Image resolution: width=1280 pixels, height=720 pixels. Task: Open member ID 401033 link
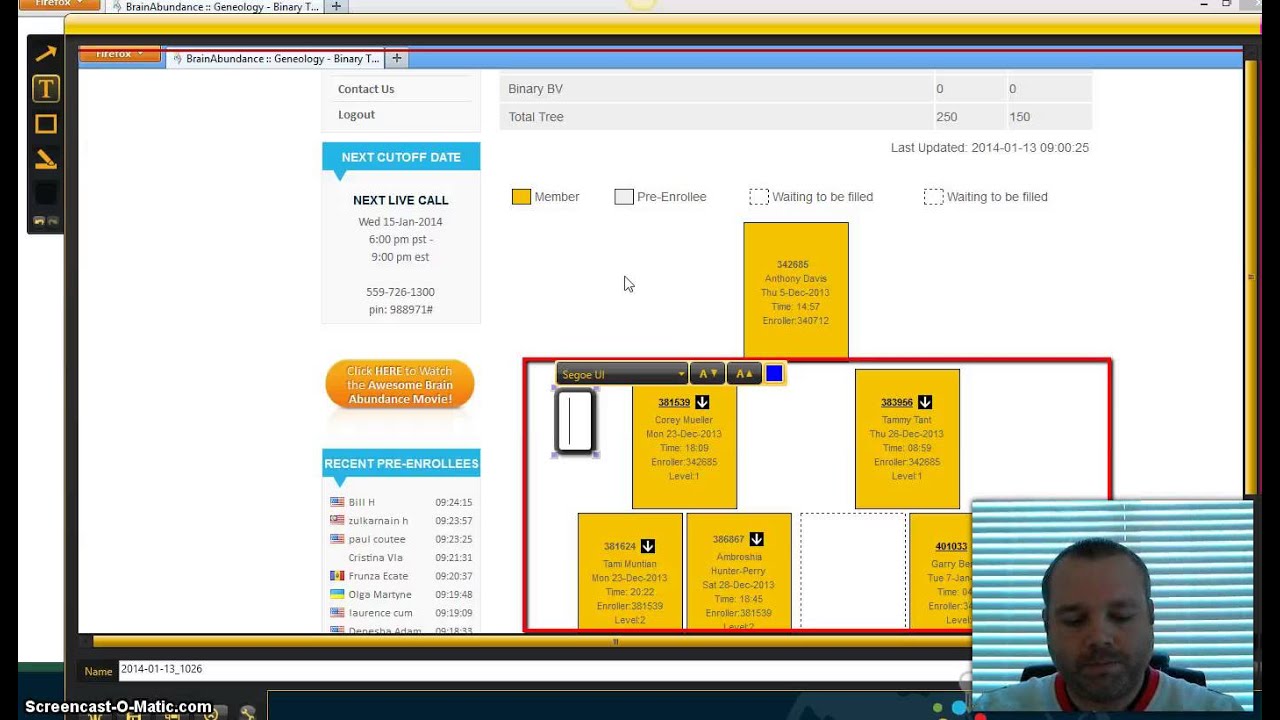pos(951,547)
